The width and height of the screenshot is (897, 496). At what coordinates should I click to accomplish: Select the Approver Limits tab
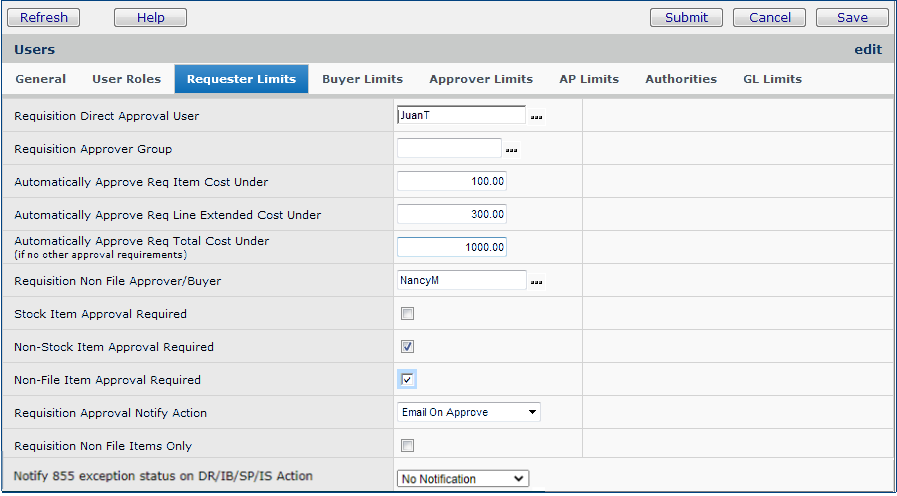coord(481,79)
